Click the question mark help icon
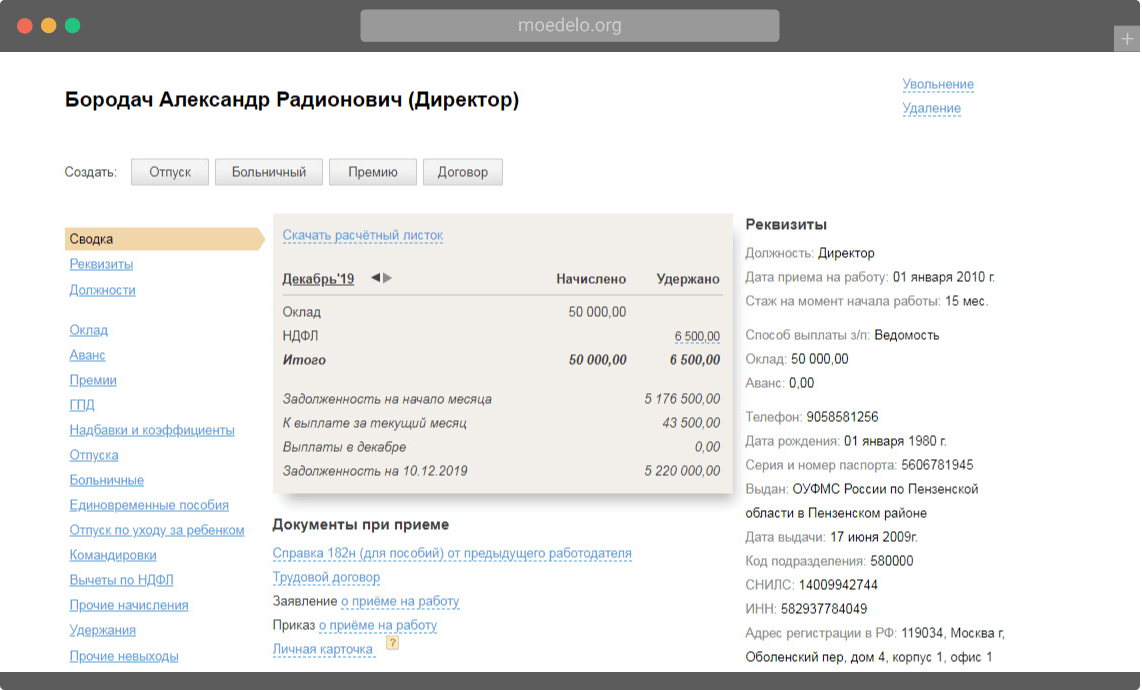Screen dimensions: 1142x690 (392, 644)
